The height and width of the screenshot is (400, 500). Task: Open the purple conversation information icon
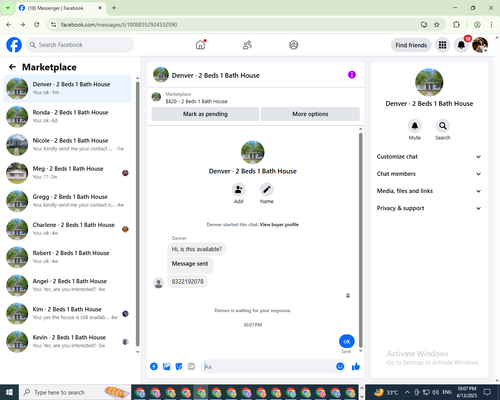(x=352, y=75)
